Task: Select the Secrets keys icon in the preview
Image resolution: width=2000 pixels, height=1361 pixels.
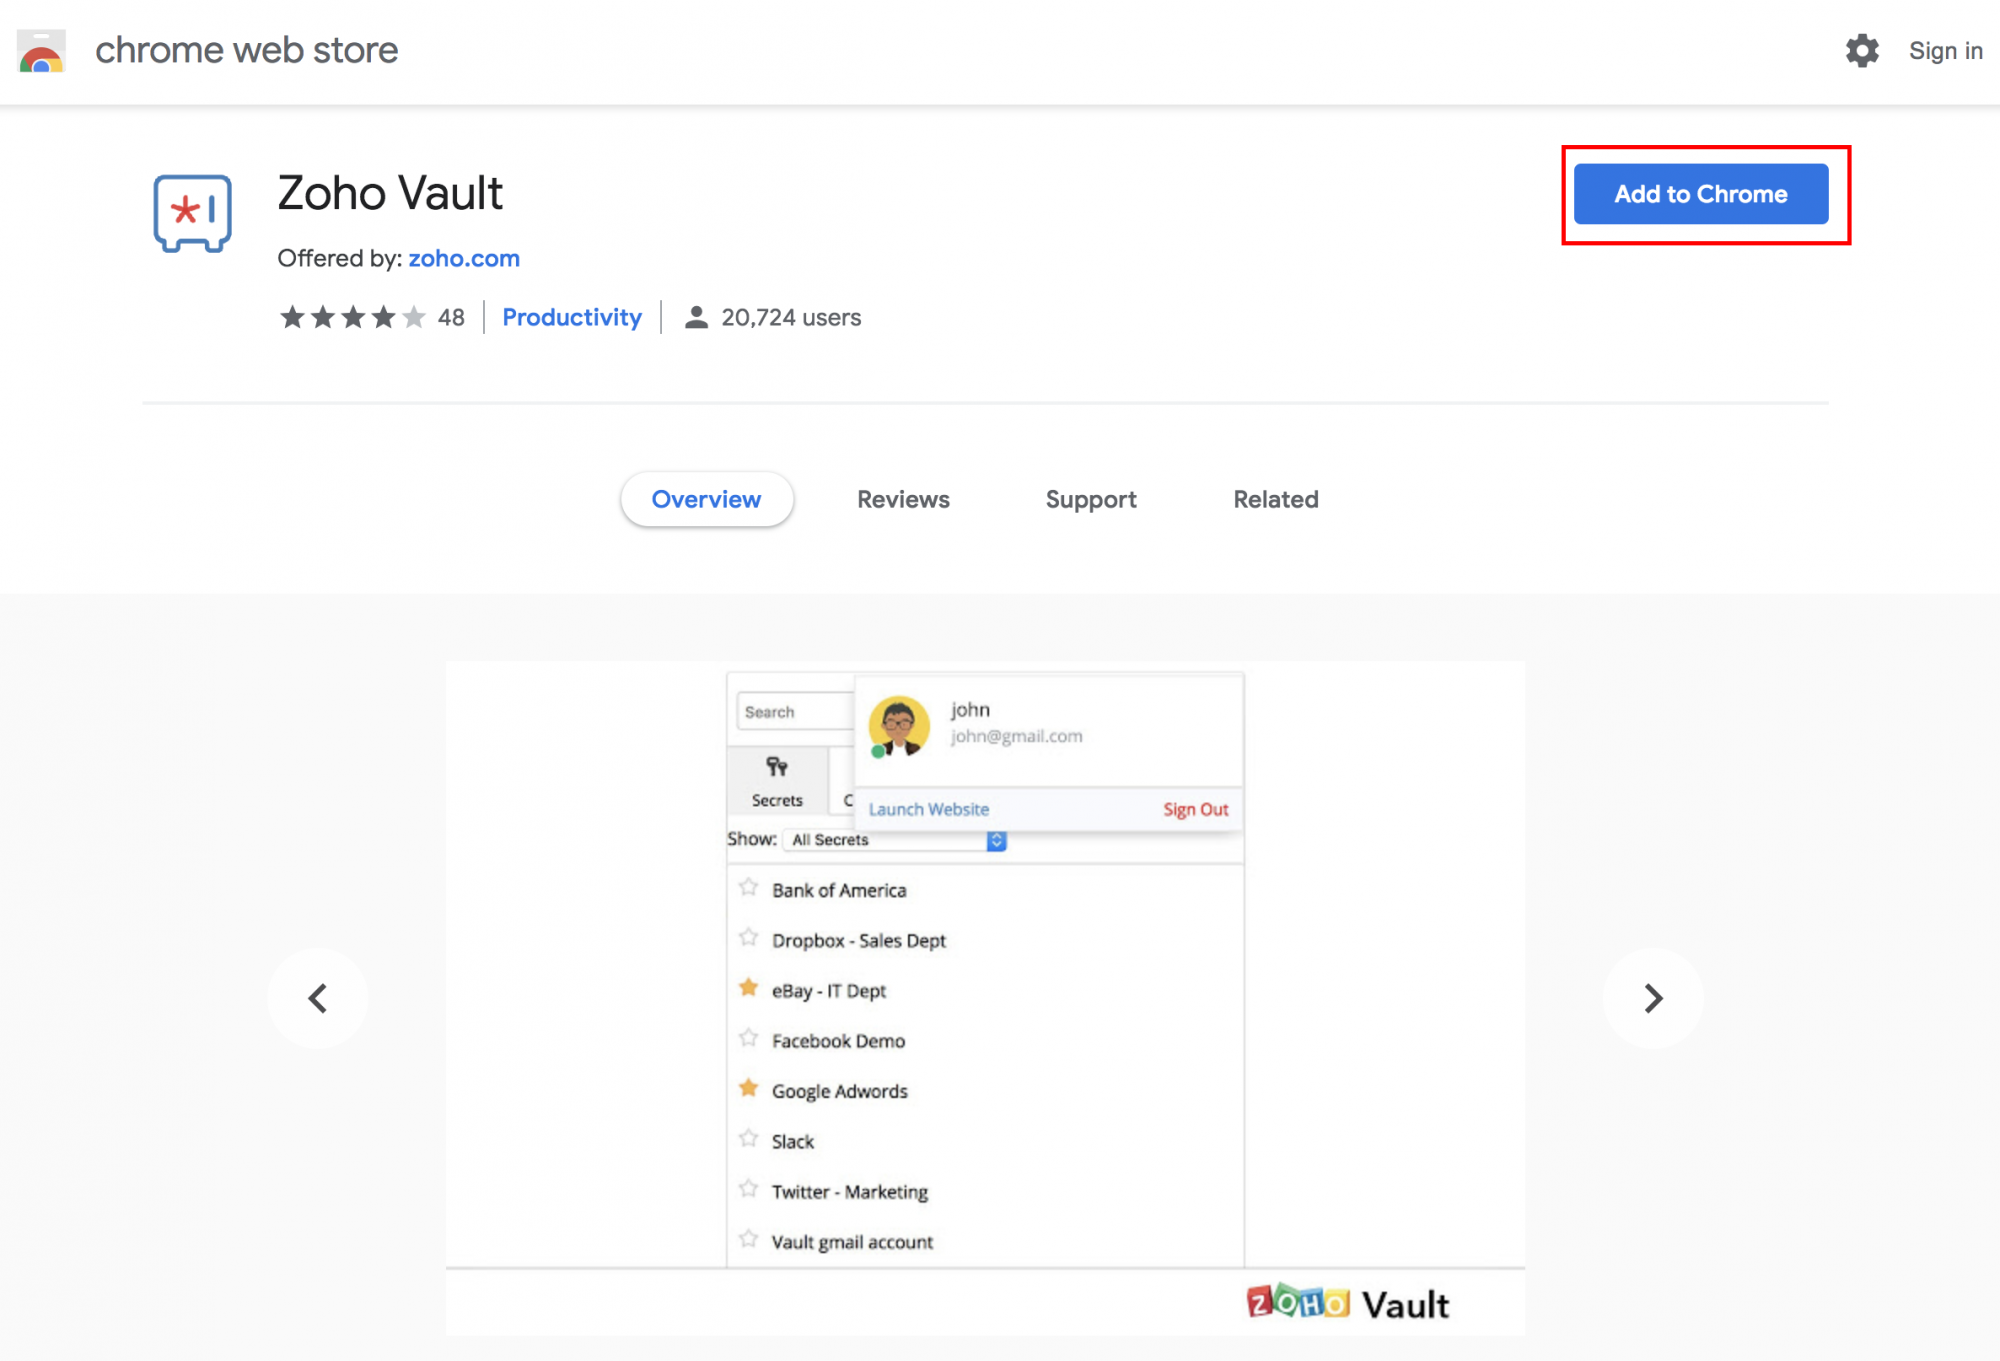Action: 777,768
